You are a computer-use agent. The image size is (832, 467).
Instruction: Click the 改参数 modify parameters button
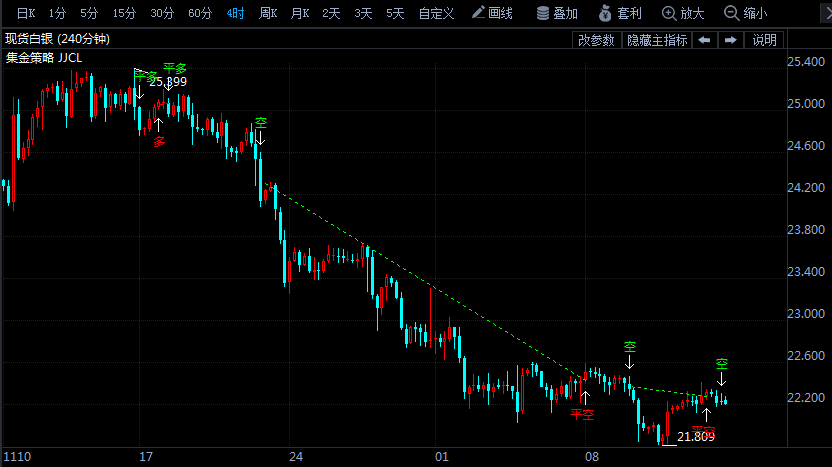pos(596,40)
